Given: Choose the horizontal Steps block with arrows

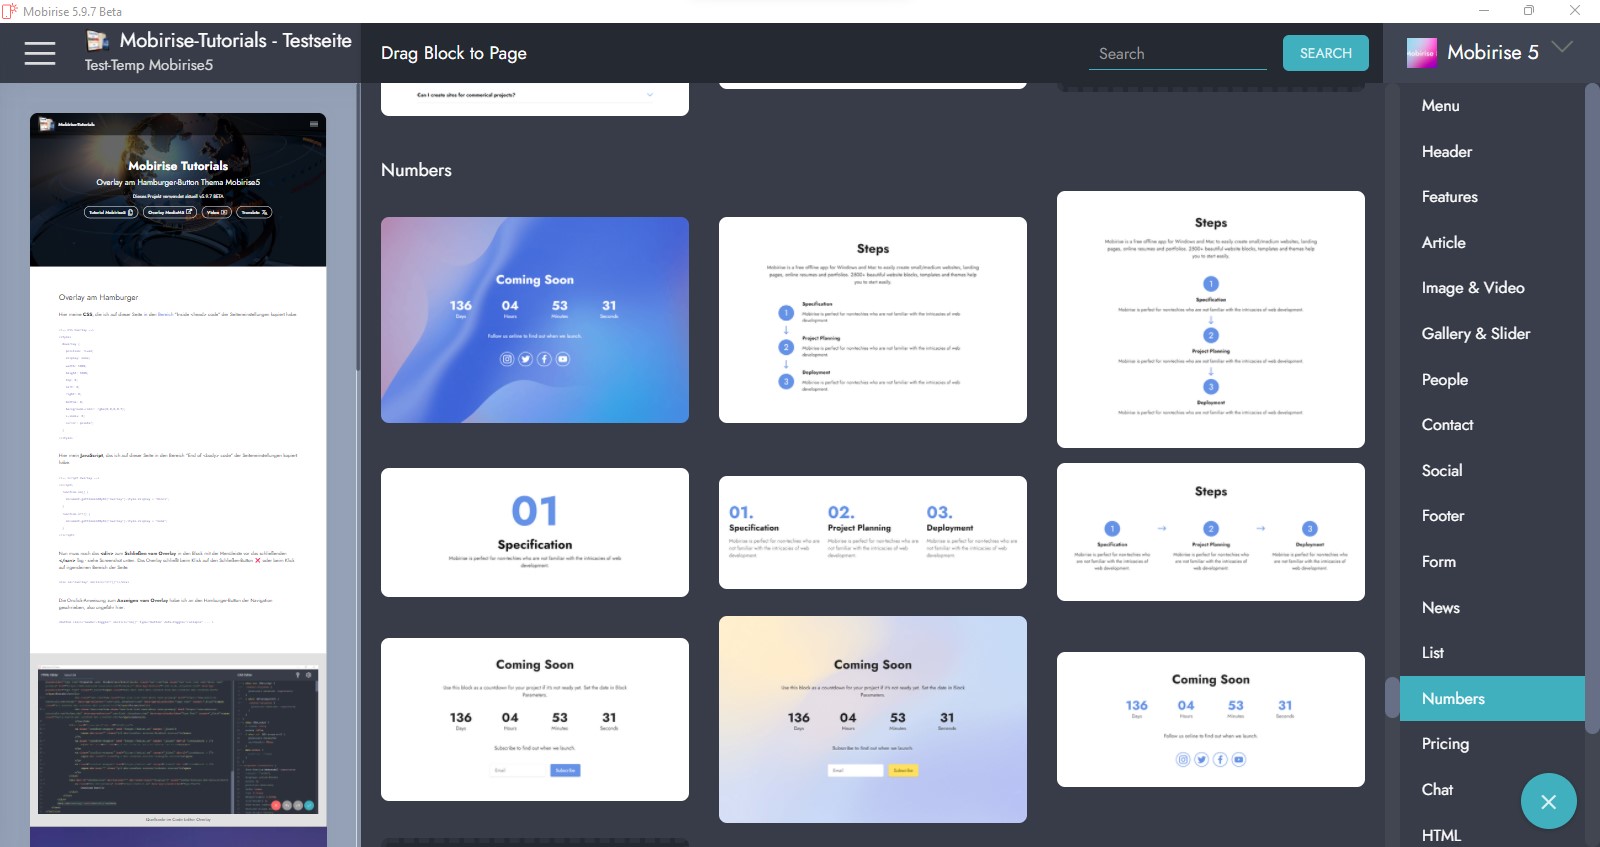Looking at the screenshot, I should [x=1211, y=532].
